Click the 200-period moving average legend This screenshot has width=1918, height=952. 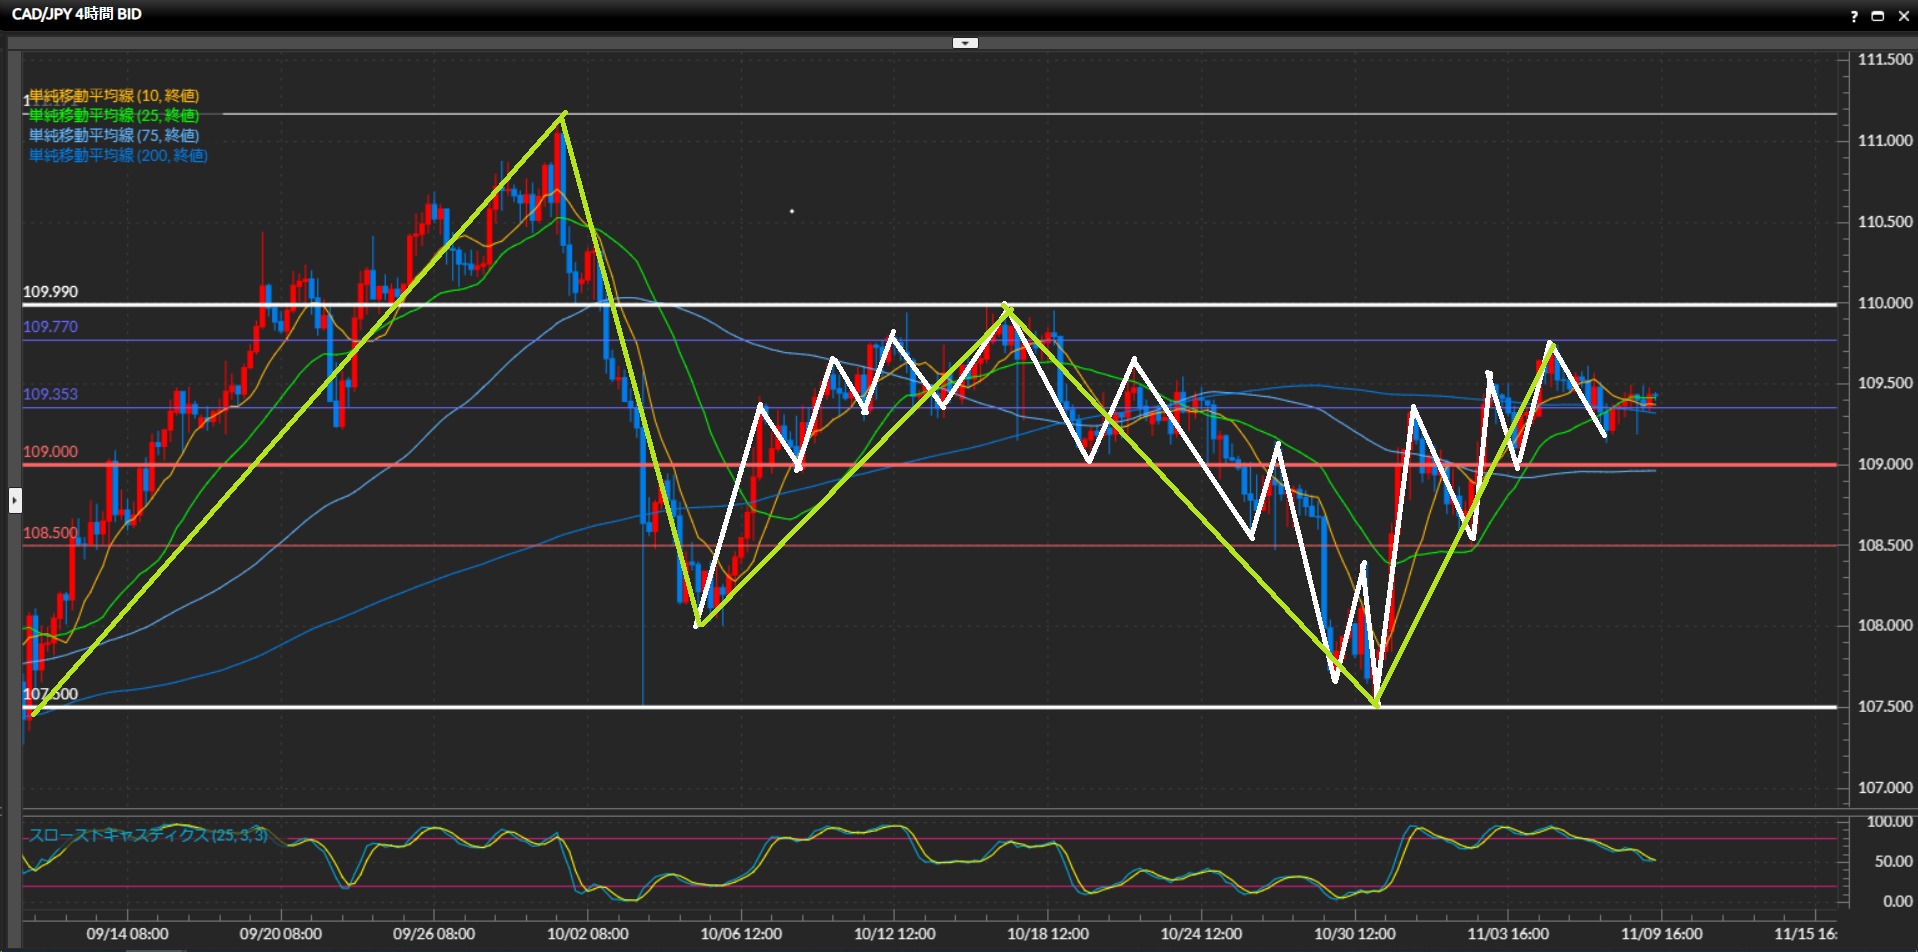117,156
